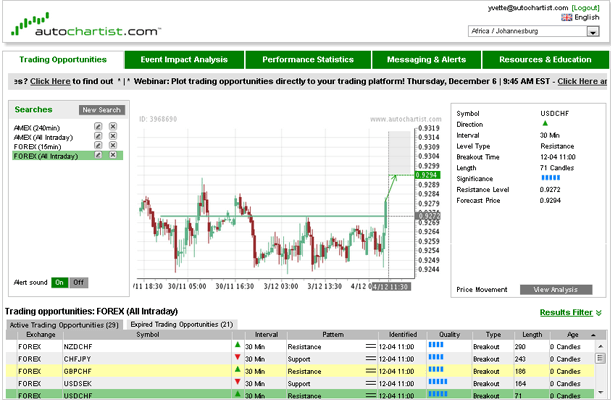Delete the AMEX (All Intraday) search
614x405 pixels.
tap(113, 137)
